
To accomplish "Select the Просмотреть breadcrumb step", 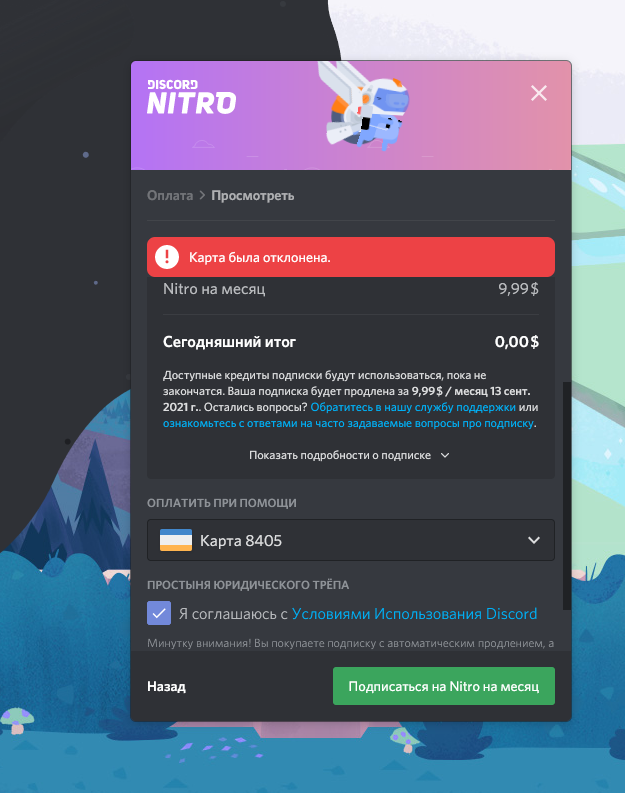I will click(x=252, y=196).
